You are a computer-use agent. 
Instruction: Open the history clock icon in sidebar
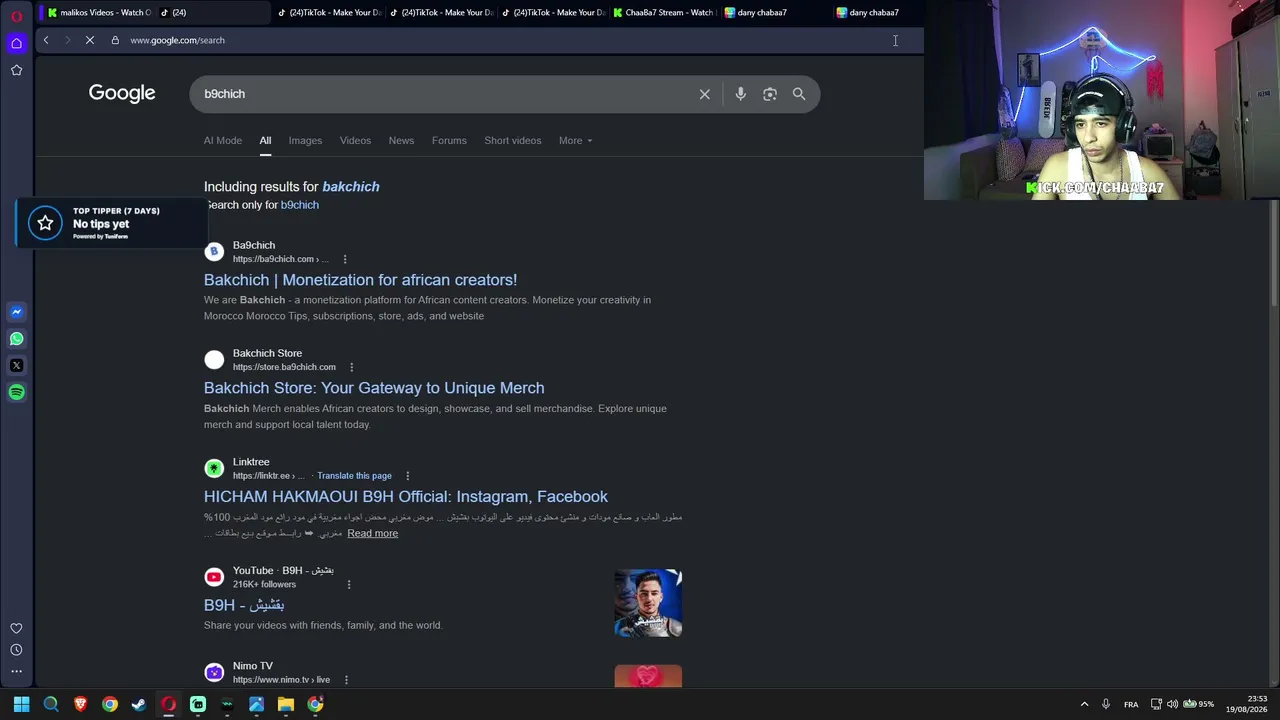coord(16,650)
